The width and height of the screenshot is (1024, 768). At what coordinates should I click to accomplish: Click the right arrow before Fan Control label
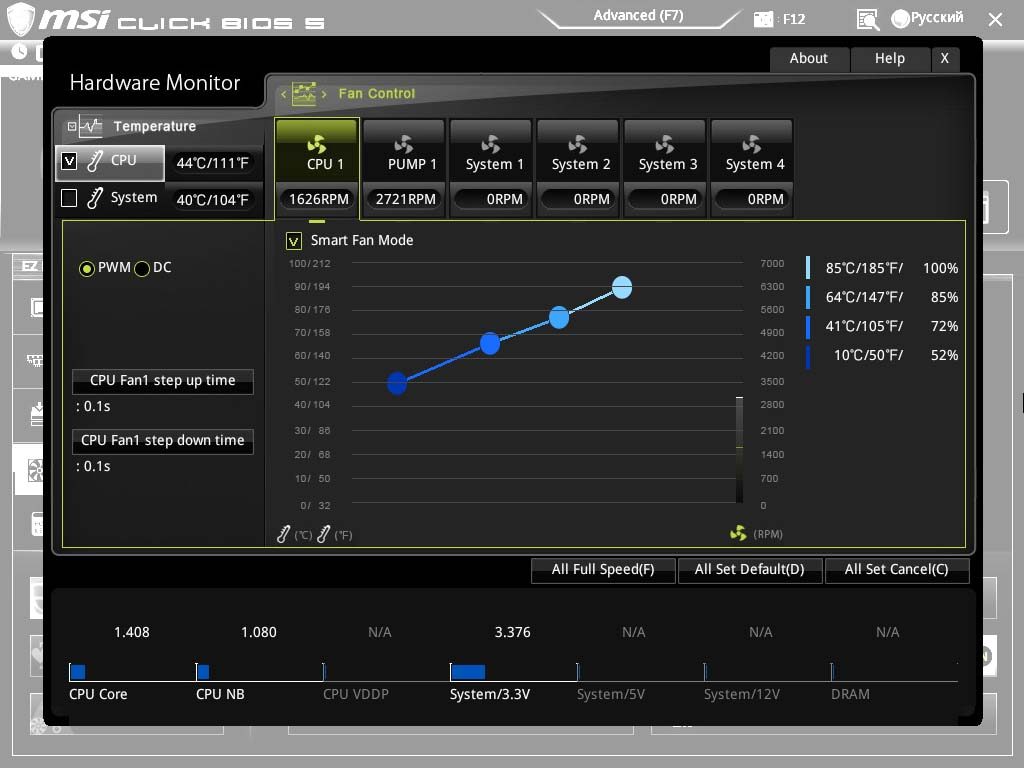(324, 95)
